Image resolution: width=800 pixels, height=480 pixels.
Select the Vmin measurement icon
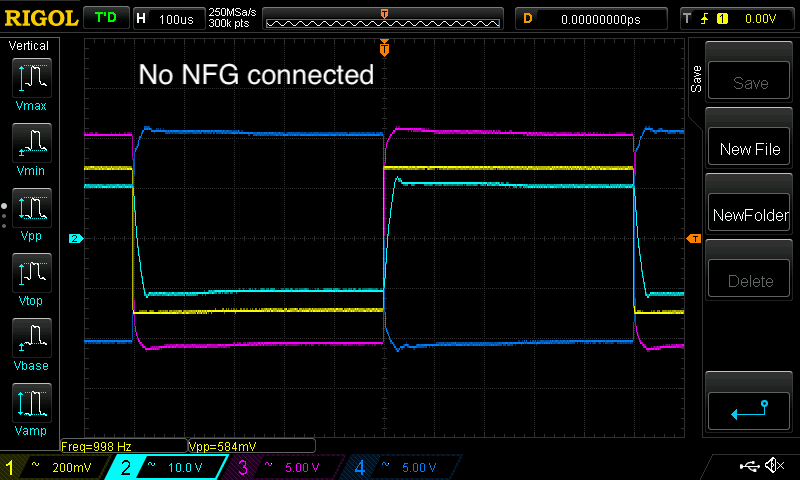click(32, 143)
